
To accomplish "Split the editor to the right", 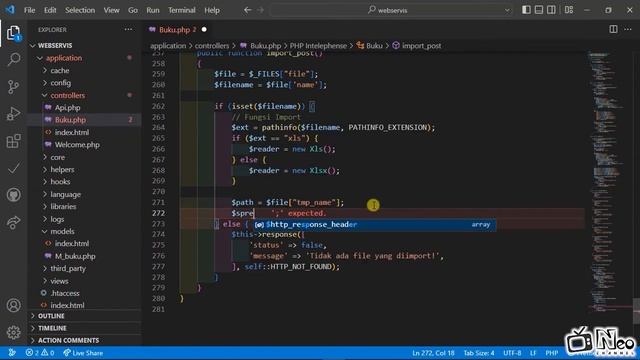I will [613, 29].
